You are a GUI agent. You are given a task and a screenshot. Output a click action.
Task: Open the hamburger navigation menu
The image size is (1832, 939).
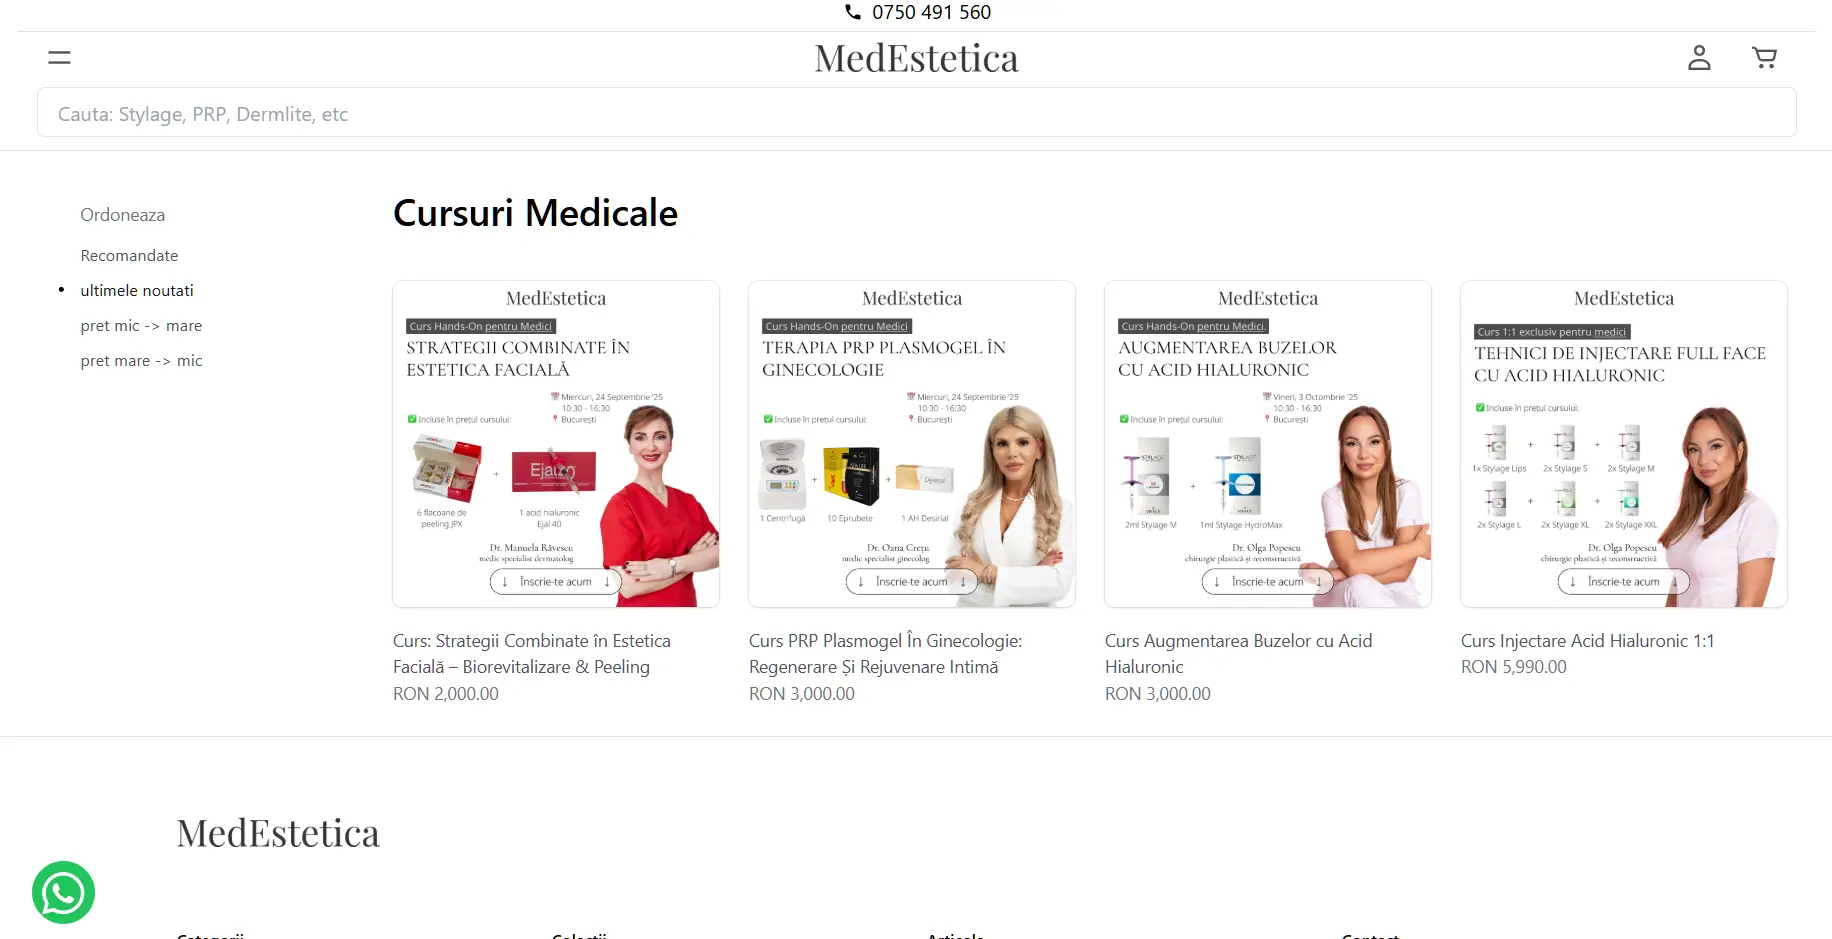(x=59, y=58)
